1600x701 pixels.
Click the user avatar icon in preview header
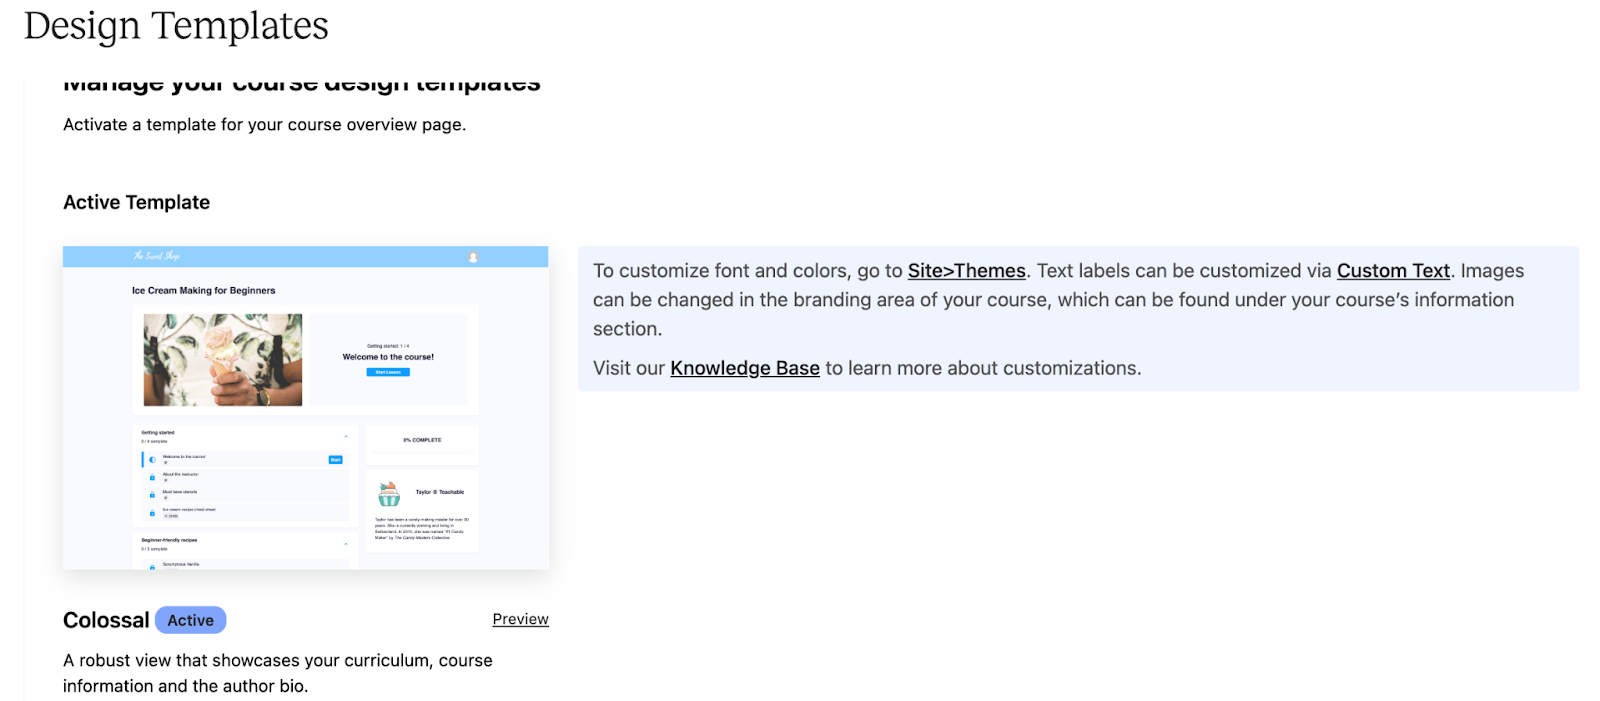473,257
